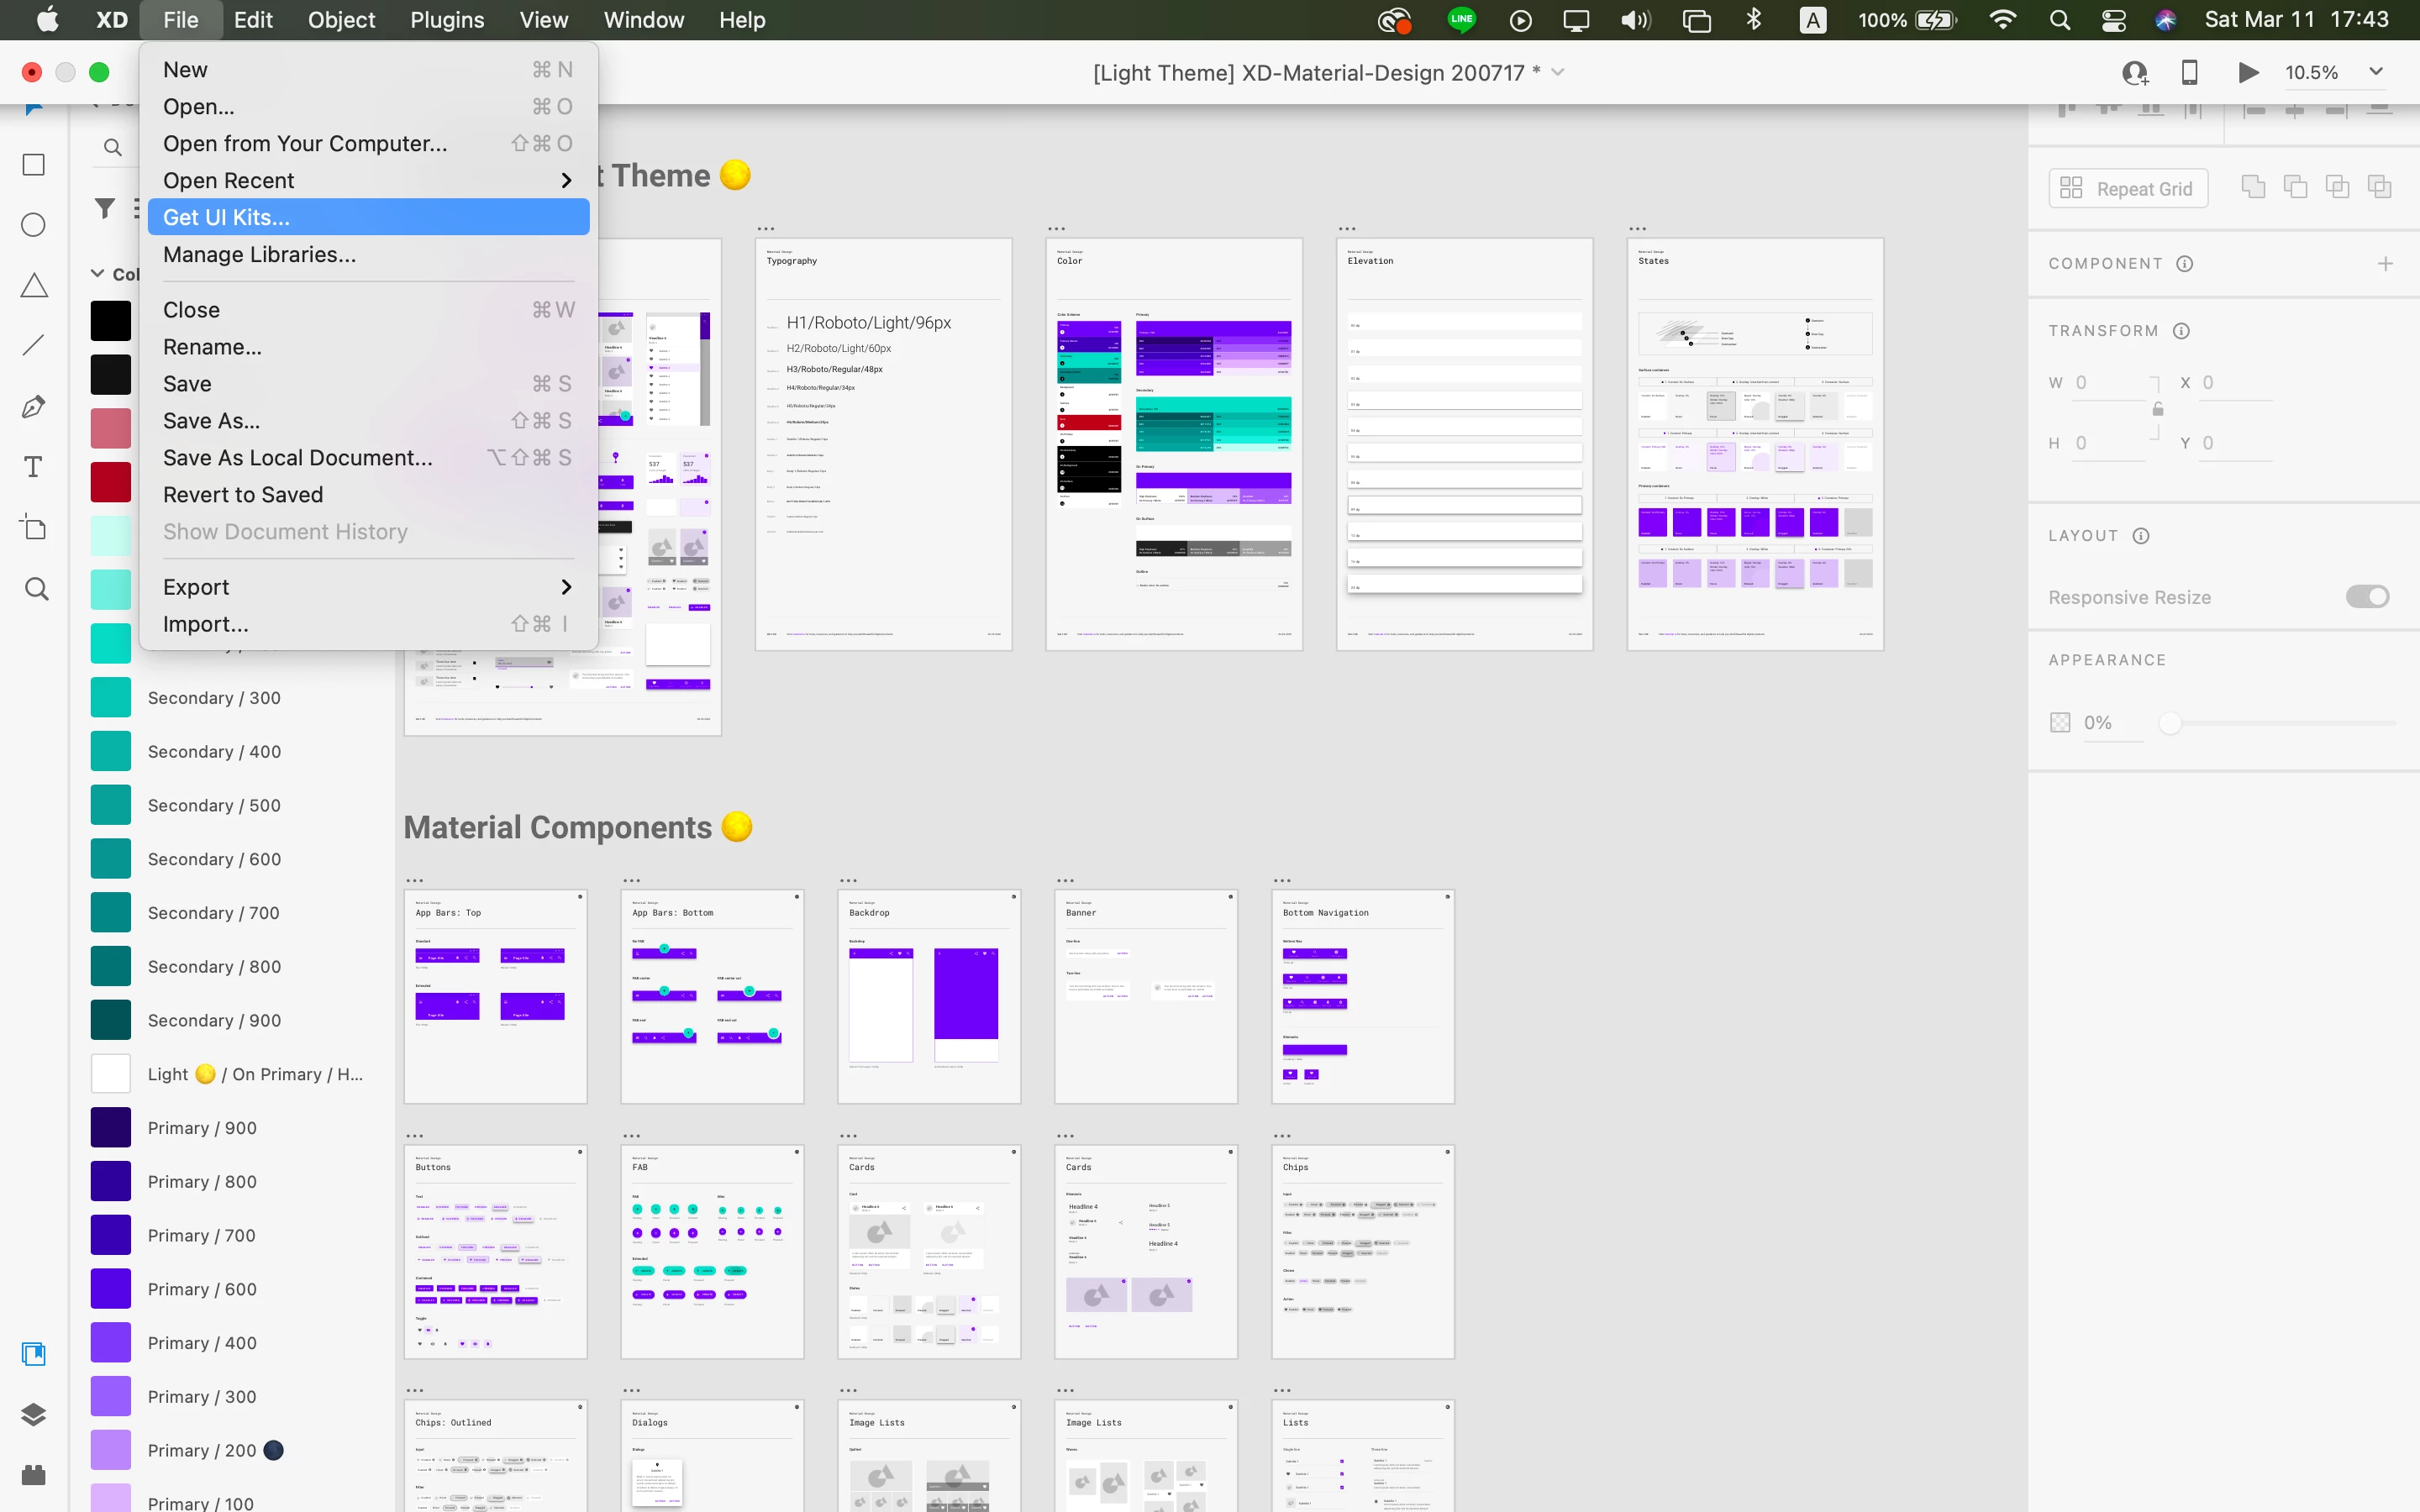This screenshot has width=2420, height=1512.
Task: Click the Secondary / 500 color swatch
Action: (x=110, y=805)
